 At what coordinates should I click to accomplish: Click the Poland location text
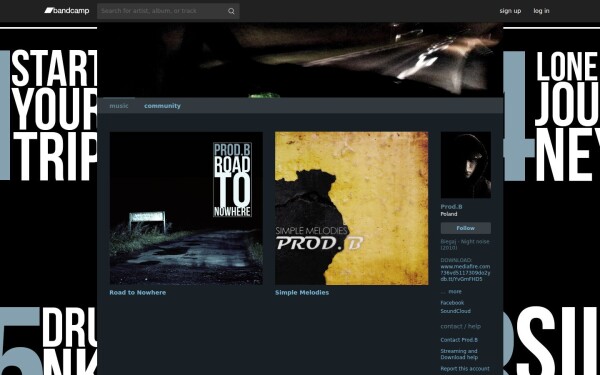click(448, 214)
